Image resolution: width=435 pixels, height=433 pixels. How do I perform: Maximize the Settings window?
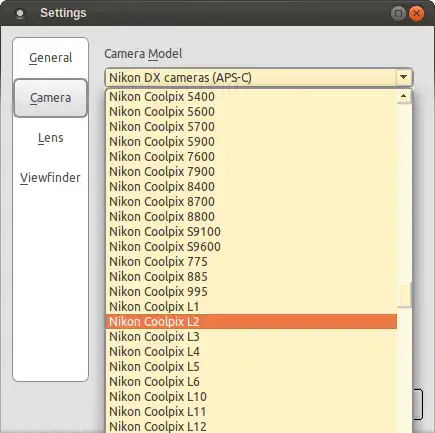(398, 14)
